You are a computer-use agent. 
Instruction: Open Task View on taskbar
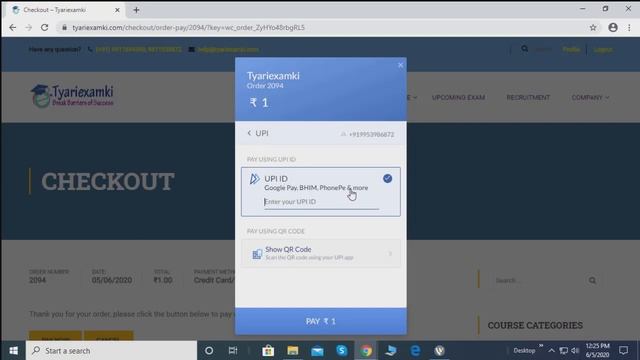pyautogui.click(x=233, y=351)
